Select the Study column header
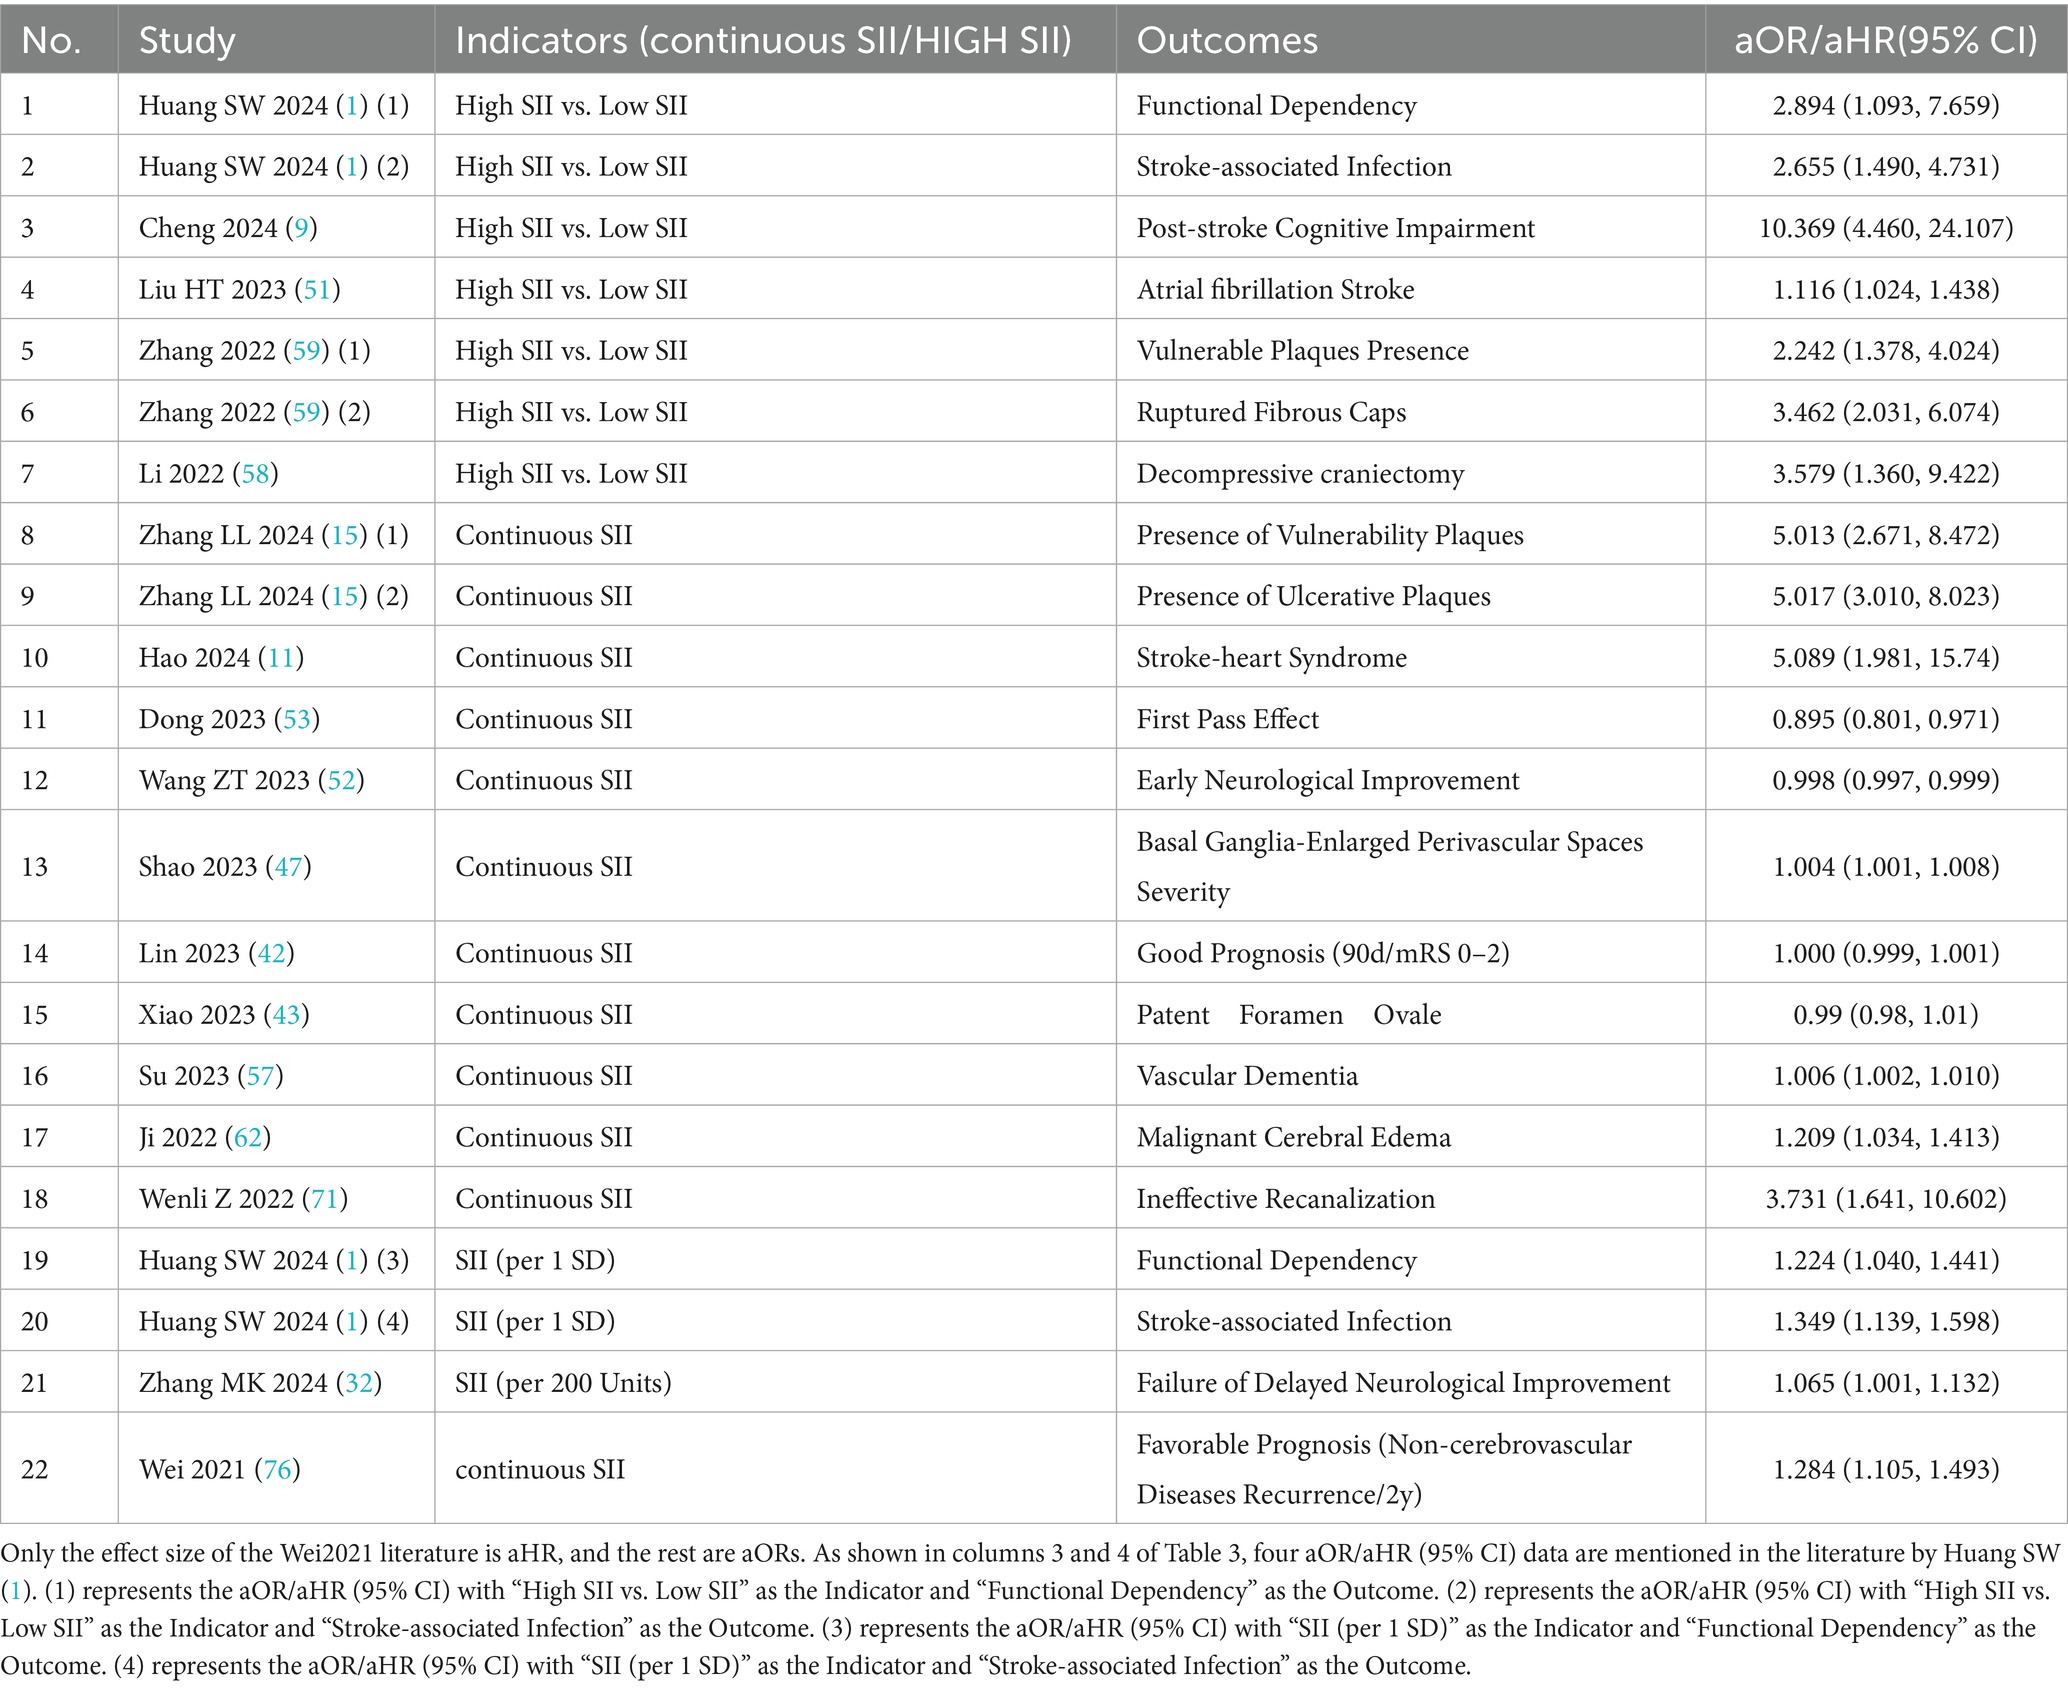 click(187, 41)
